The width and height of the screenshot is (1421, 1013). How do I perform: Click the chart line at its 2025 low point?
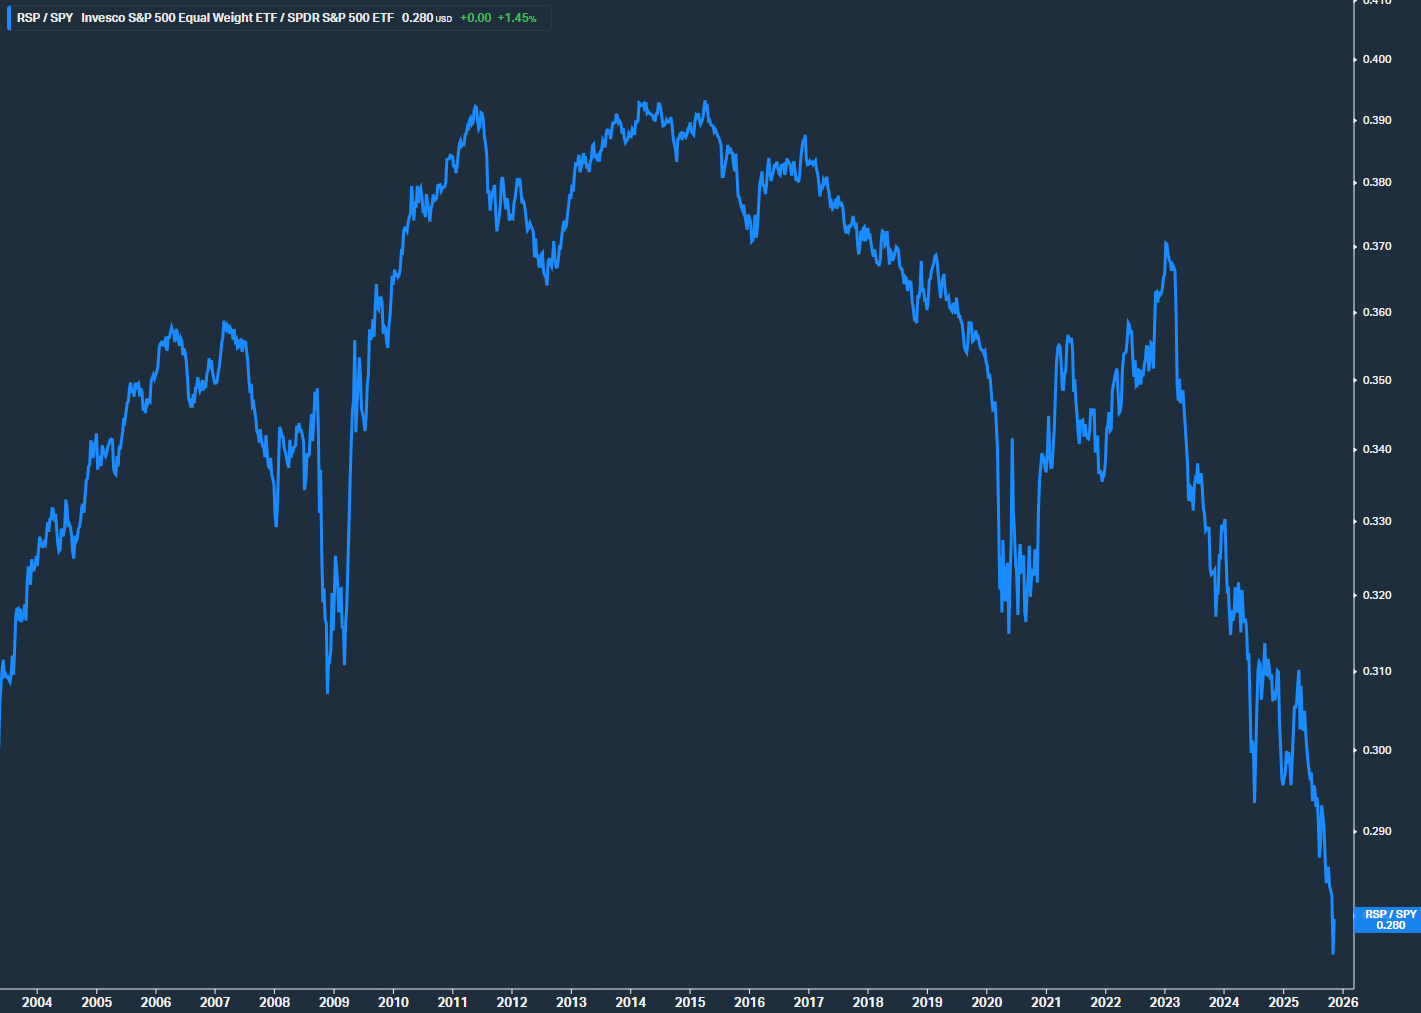(x=1334, y=950)
